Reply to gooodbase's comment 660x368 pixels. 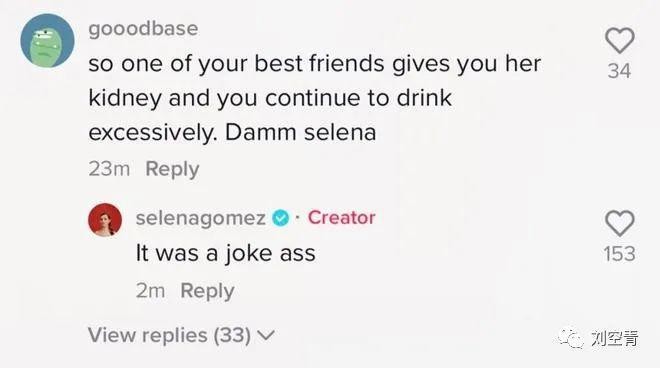[x=172, y=169]
